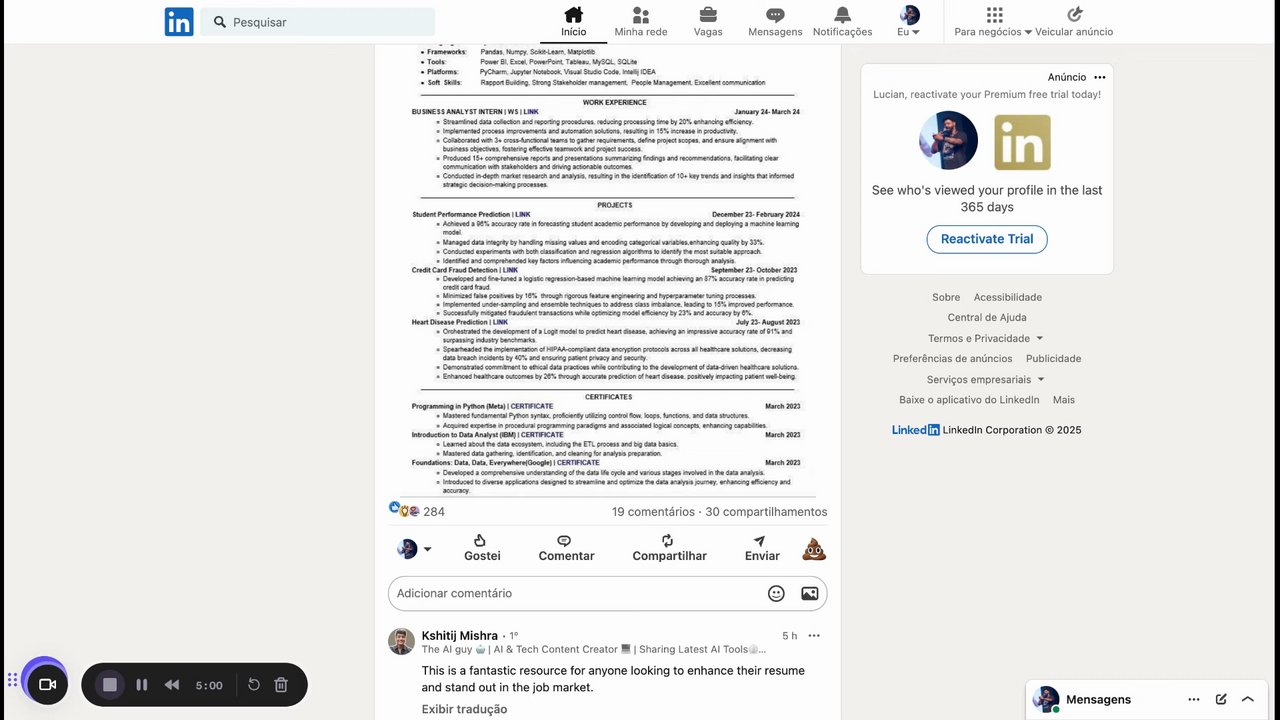Go to Vagas jobs briefcase icon
Viewport: 1280px width, 720px height.
pyautogui.click(x=708, y=15)
